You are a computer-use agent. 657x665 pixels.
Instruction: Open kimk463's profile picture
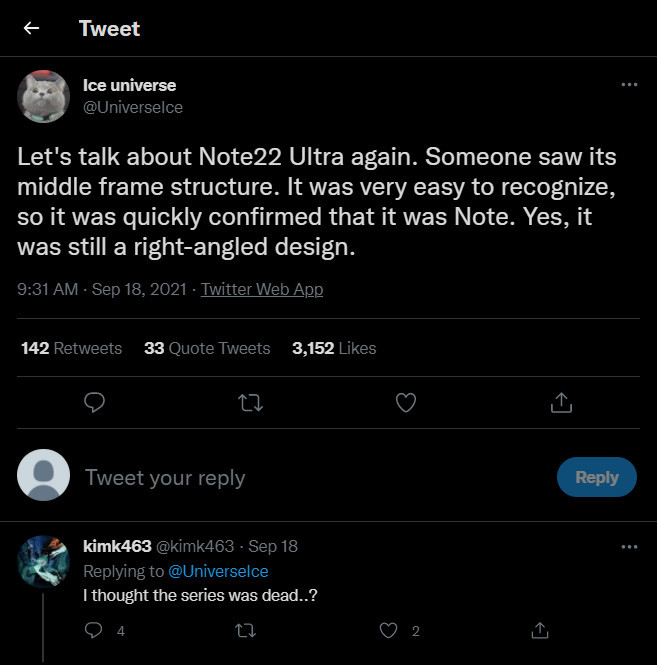click(x=43, y=562)
